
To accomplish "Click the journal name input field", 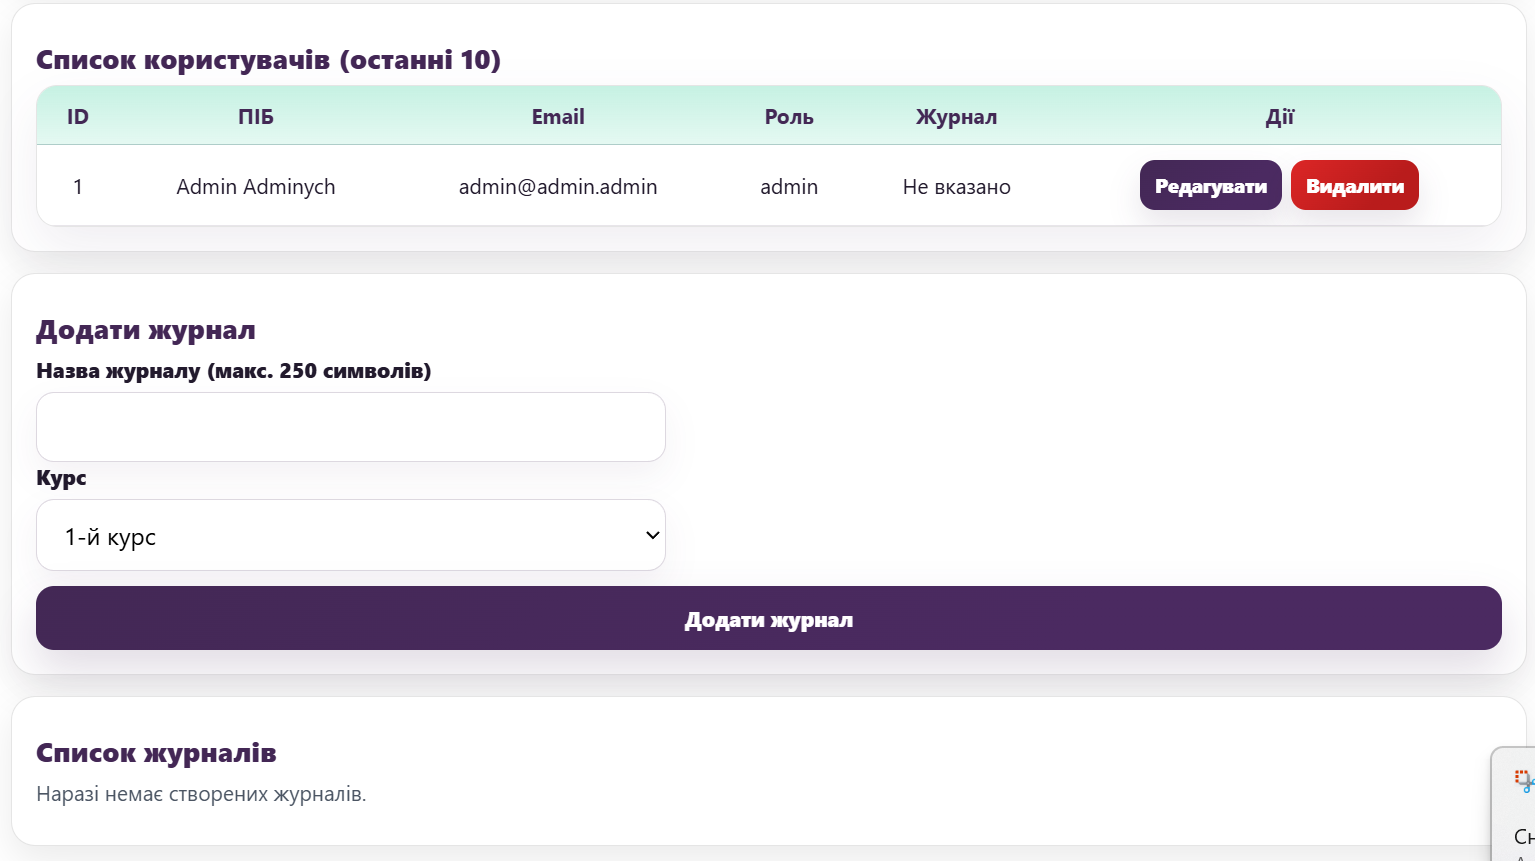I will click(x=351, y=427).
